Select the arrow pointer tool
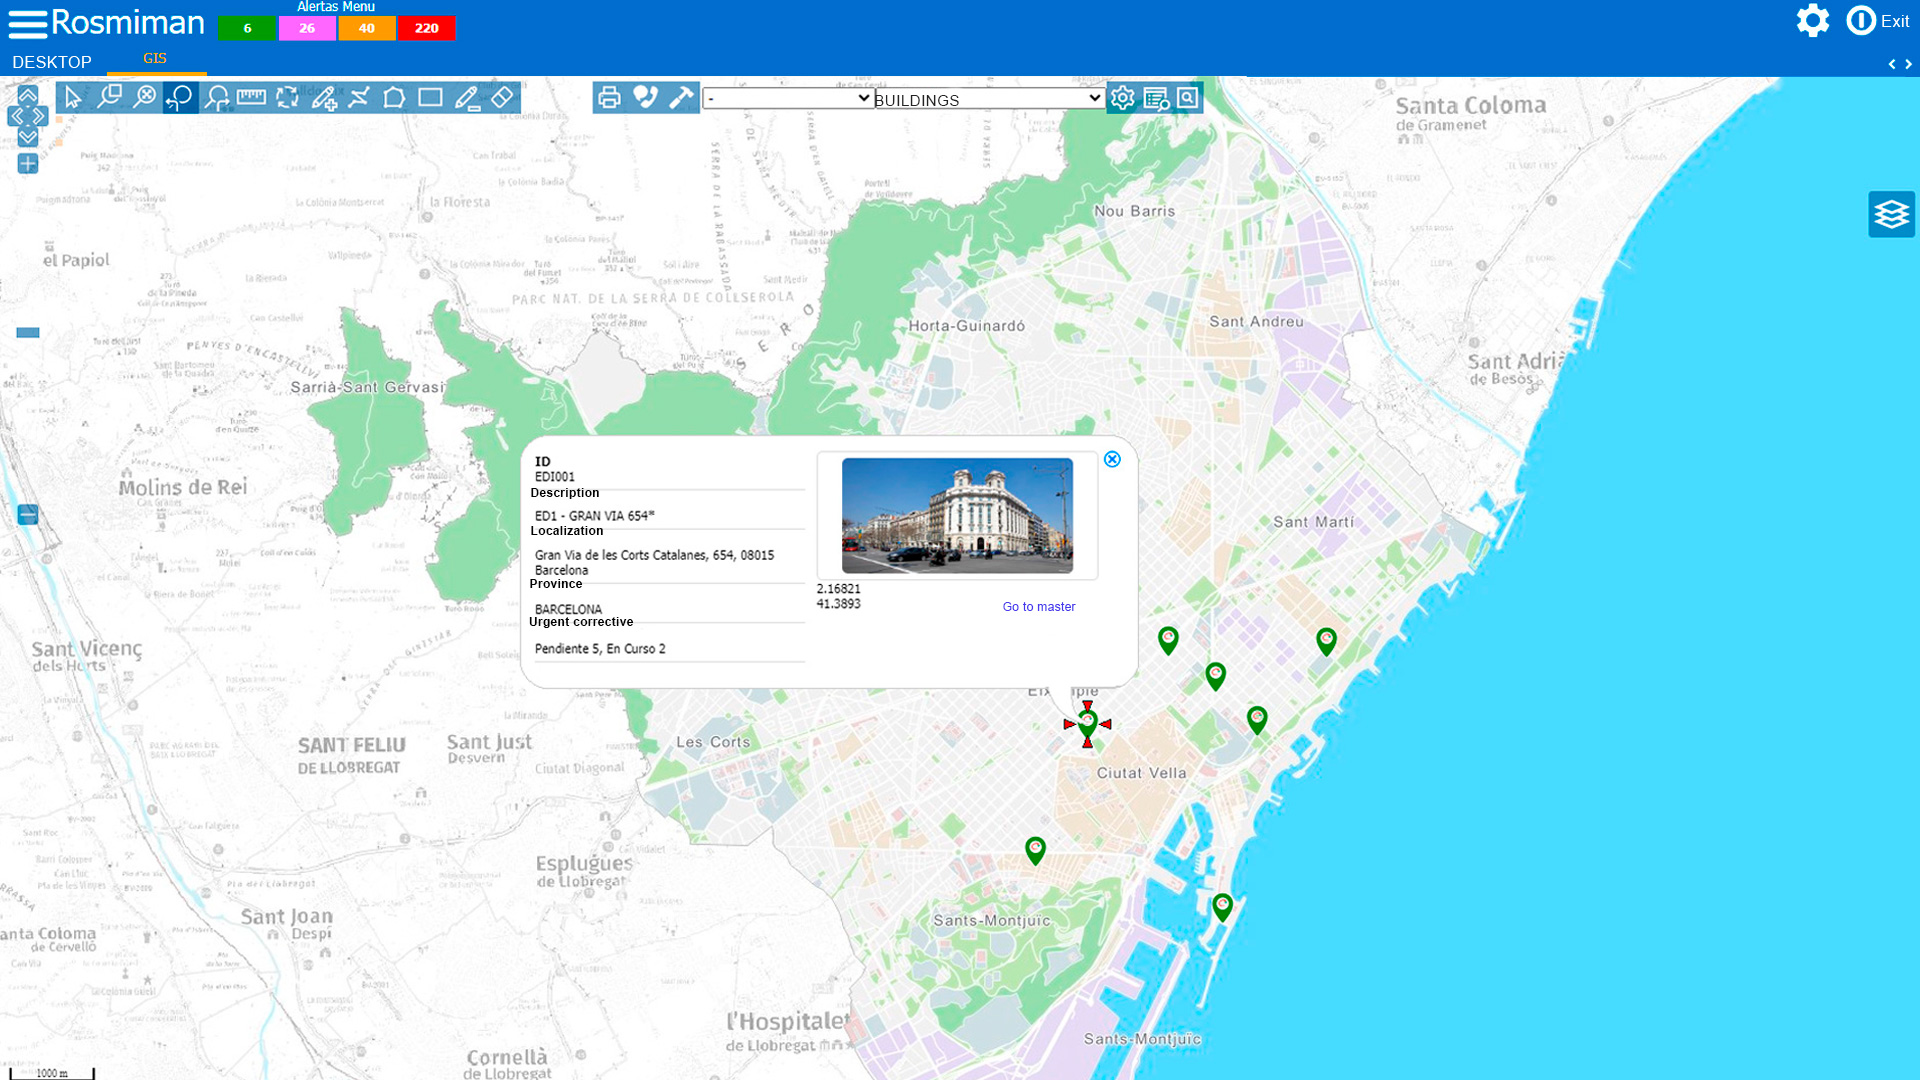Image resolution: width=1920 pixels, height=1080 pixels. 75,98
